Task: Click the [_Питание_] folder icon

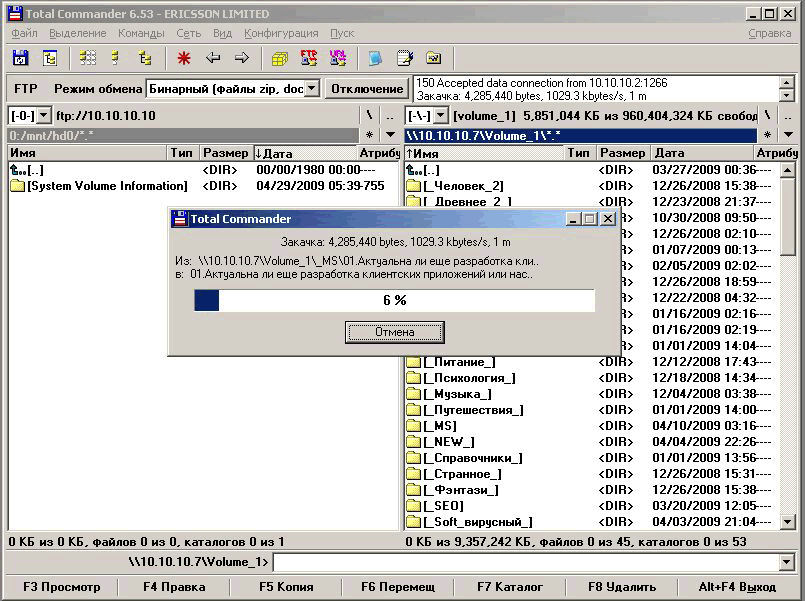Action: [x=414, y=362]
